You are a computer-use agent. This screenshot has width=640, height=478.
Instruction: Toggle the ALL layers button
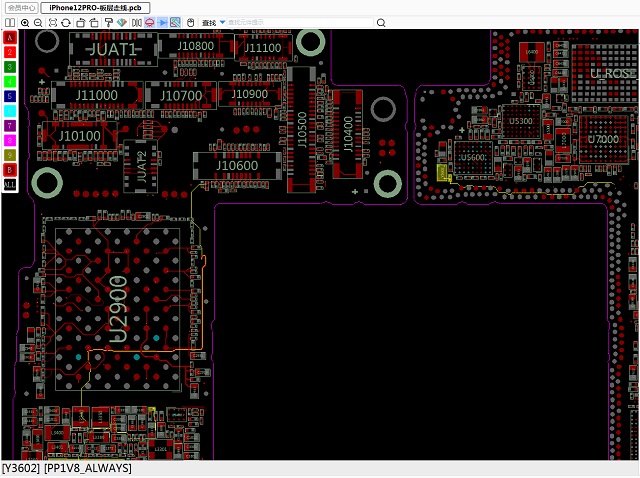pos(10,185)
